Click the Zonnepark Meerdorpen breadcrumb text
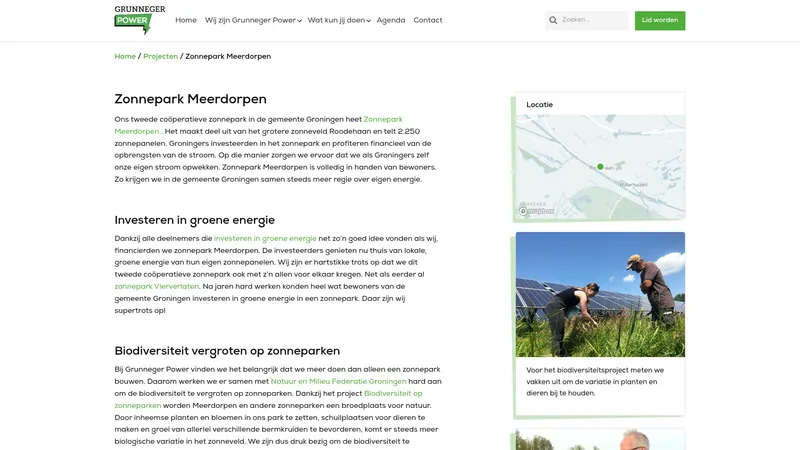 pyautogui.click(x=228, y=57)
